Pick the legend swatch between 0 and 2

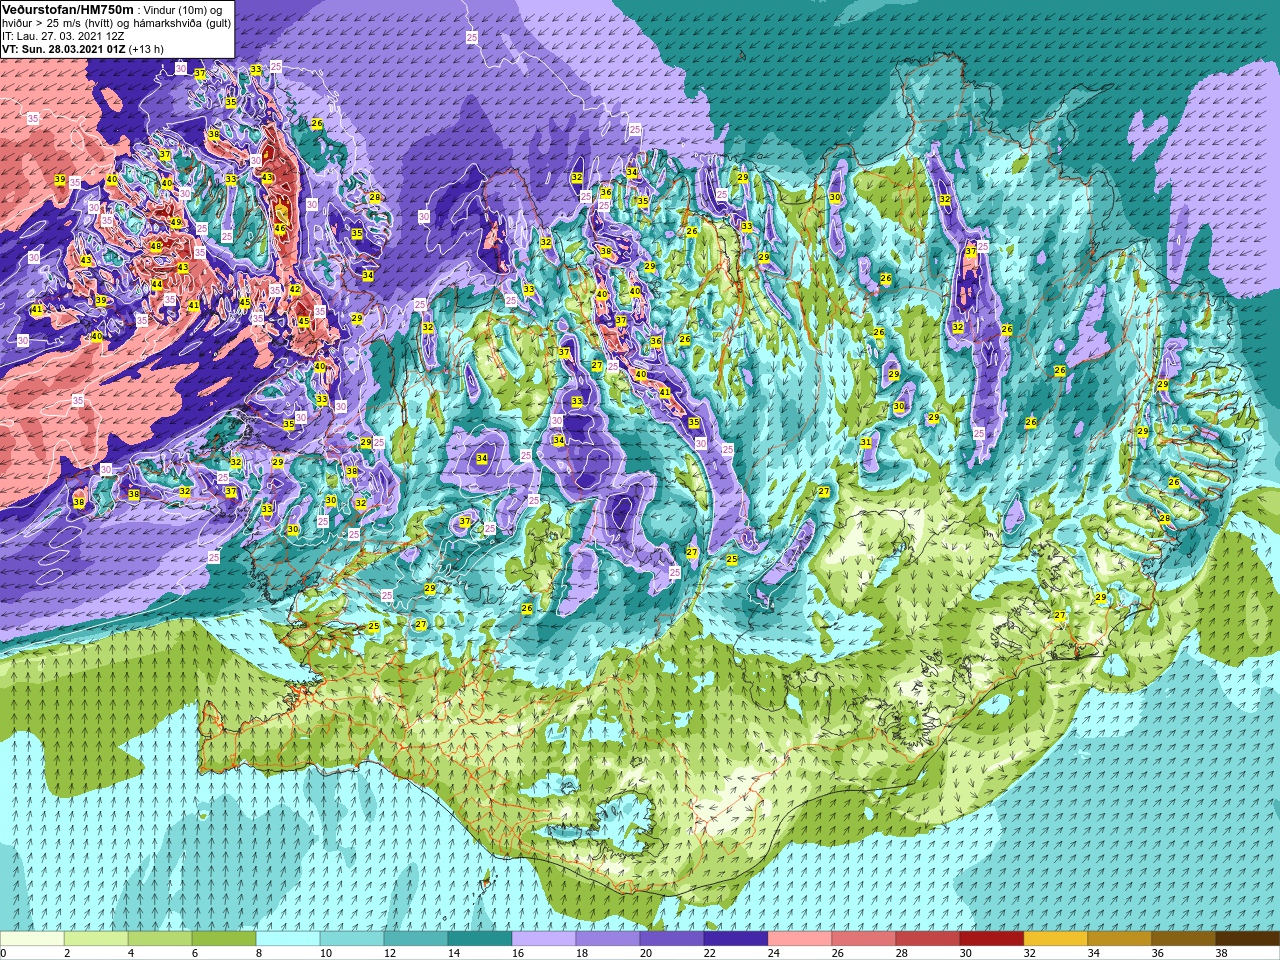[32, 939]
